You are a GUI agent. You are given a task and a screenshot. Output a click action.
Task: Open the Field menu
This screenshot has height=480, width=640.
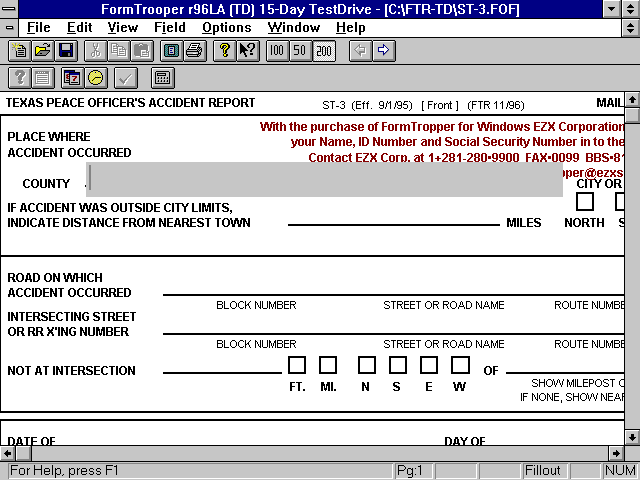click(168, 27)
